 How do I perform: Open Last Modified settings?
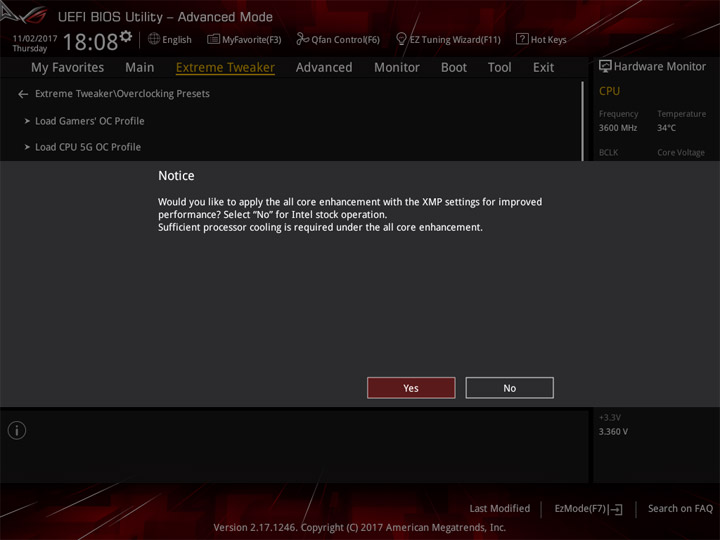(x=500, y=508)
